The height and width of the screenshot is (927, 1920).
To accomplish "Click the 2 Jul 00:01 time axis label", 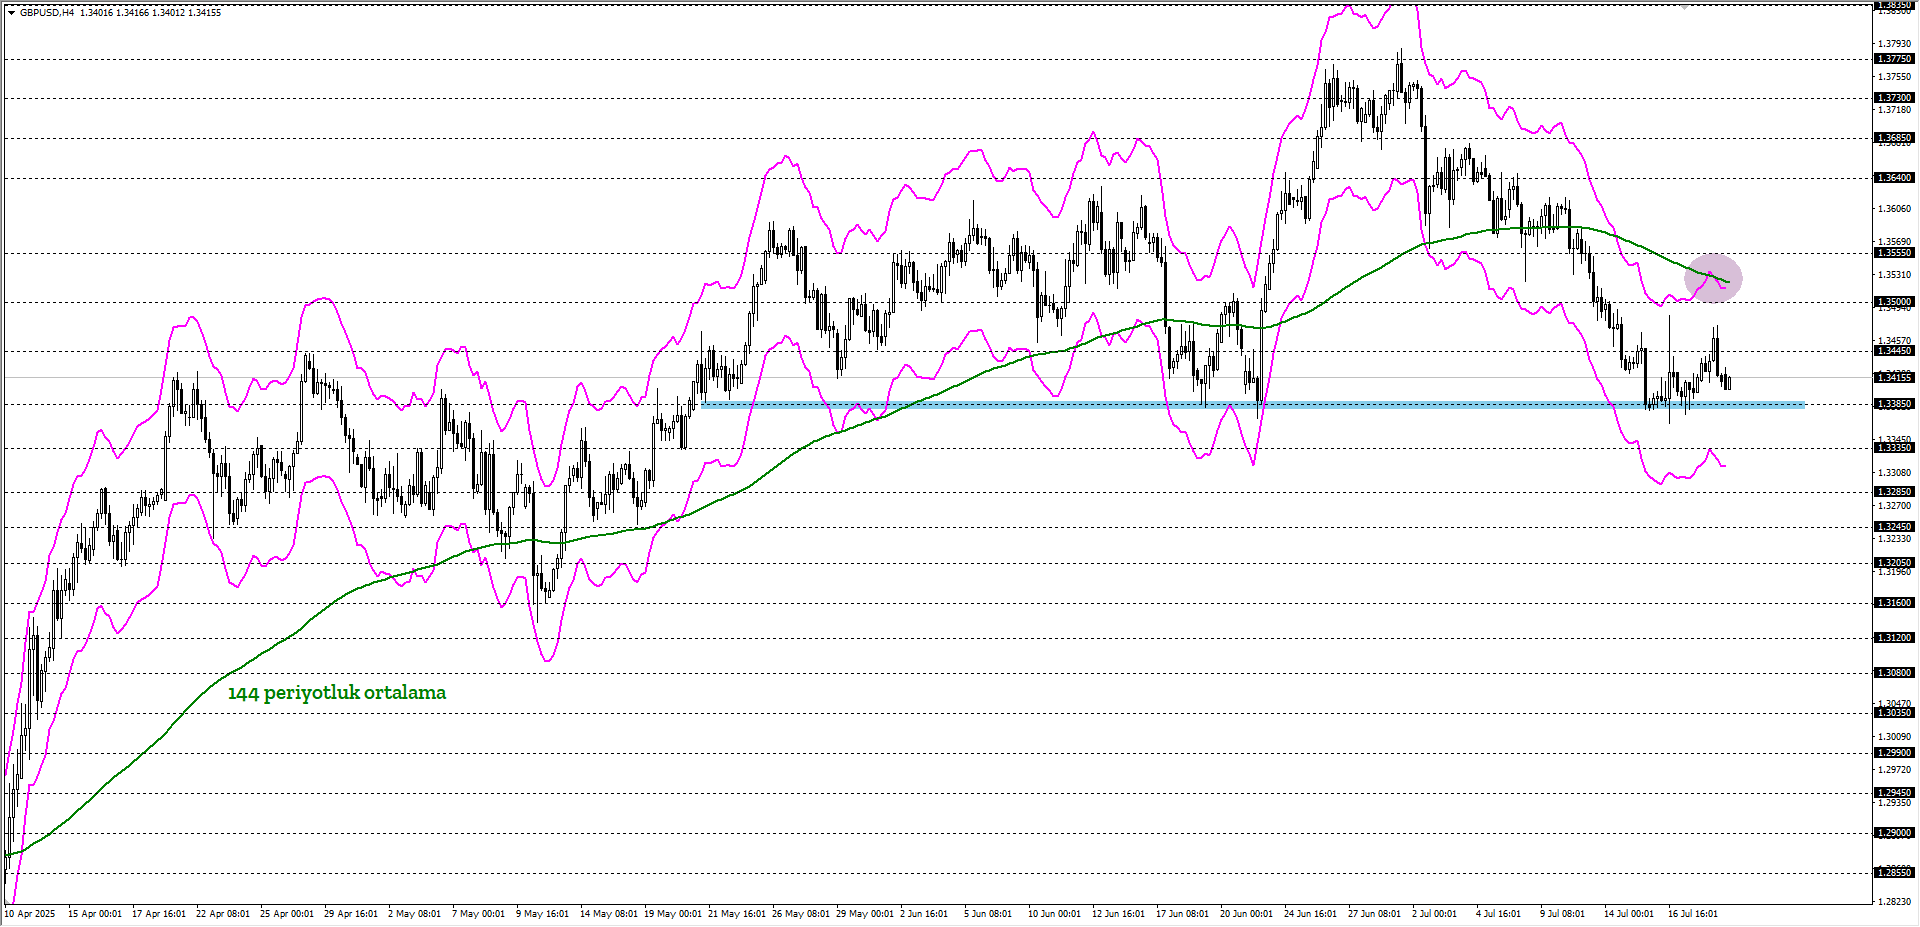I will [x=1435, y=914].
